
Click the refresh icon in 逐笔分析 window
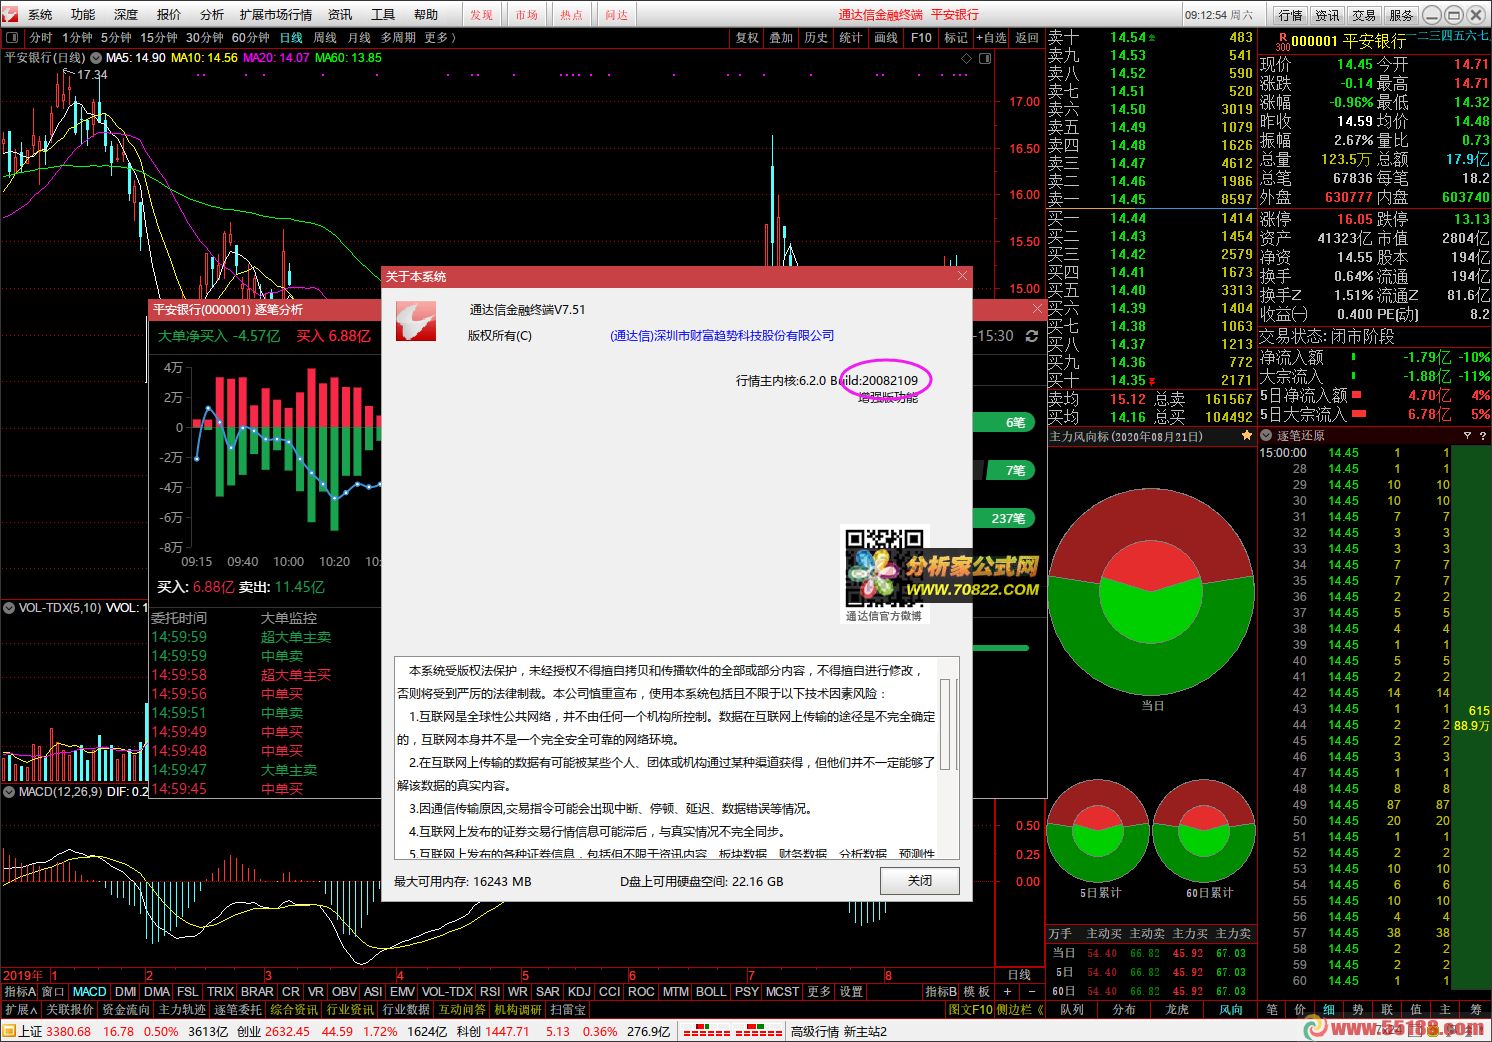click(x=1032, y=336)
